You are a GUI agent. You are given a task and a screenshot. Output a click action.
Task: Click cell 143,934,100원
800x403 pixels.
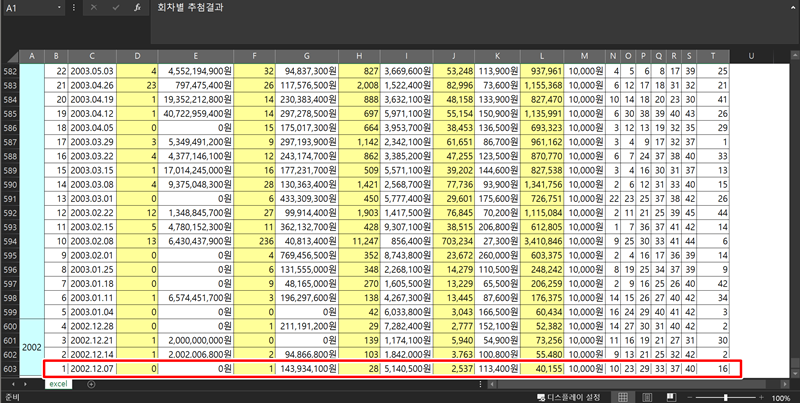[306, 368]
